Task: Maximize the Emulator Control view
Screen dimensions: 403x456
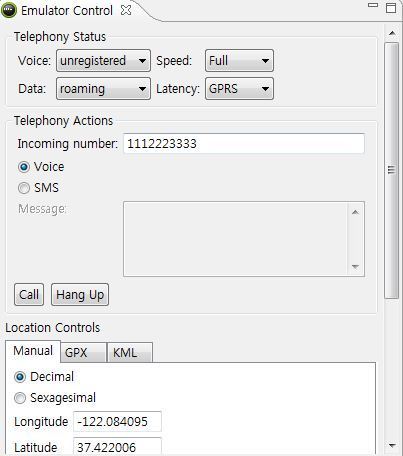Action: (391, 8)
